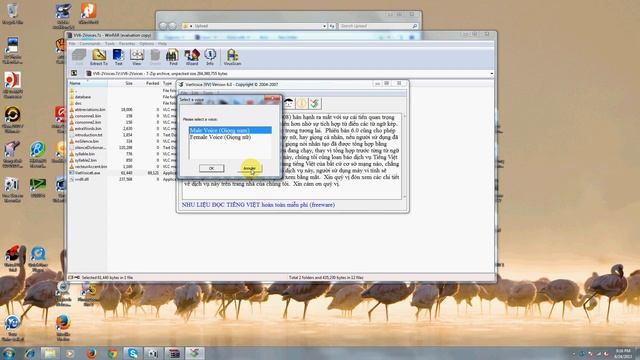Image resolution: width=640 pixels, height=360 pixels.
Task: Click the yellow info icon in VietVoice toolbar
Action: pyautogui.click(x=301, y=103)
